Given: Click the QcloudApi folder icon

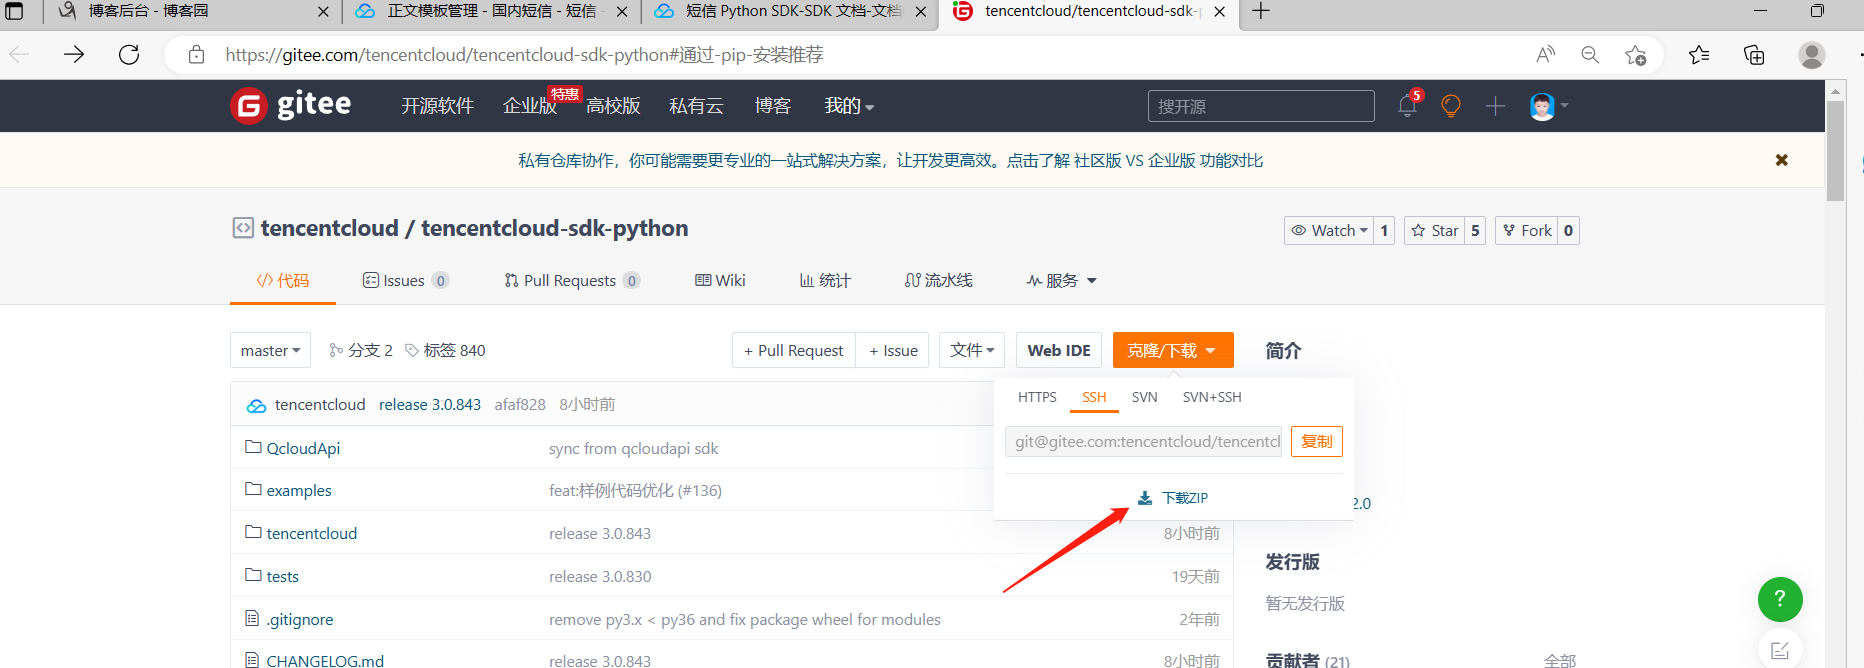Looking at the screenshot, I should pos(253,447).
